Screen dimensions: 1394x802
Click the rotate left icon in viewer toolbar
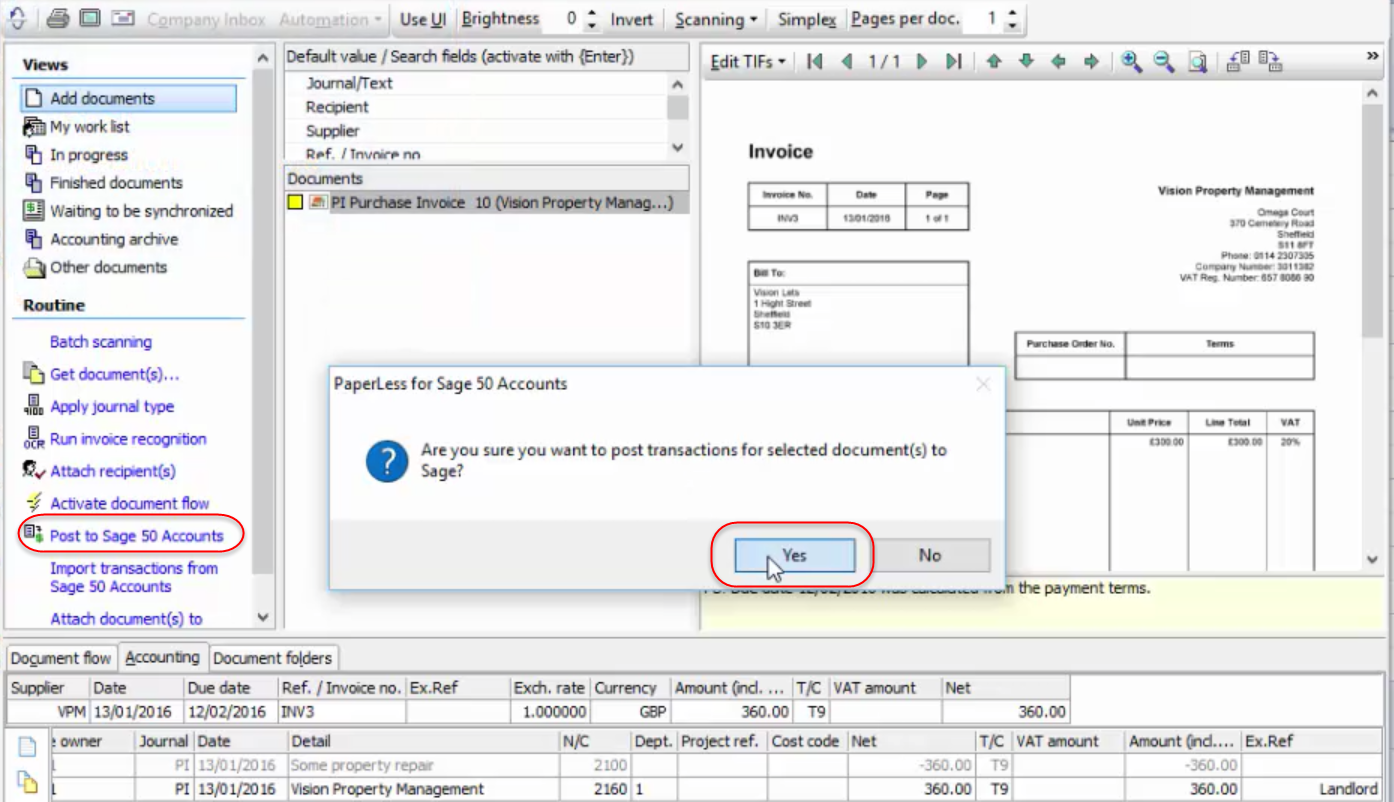pos(1238,61)
